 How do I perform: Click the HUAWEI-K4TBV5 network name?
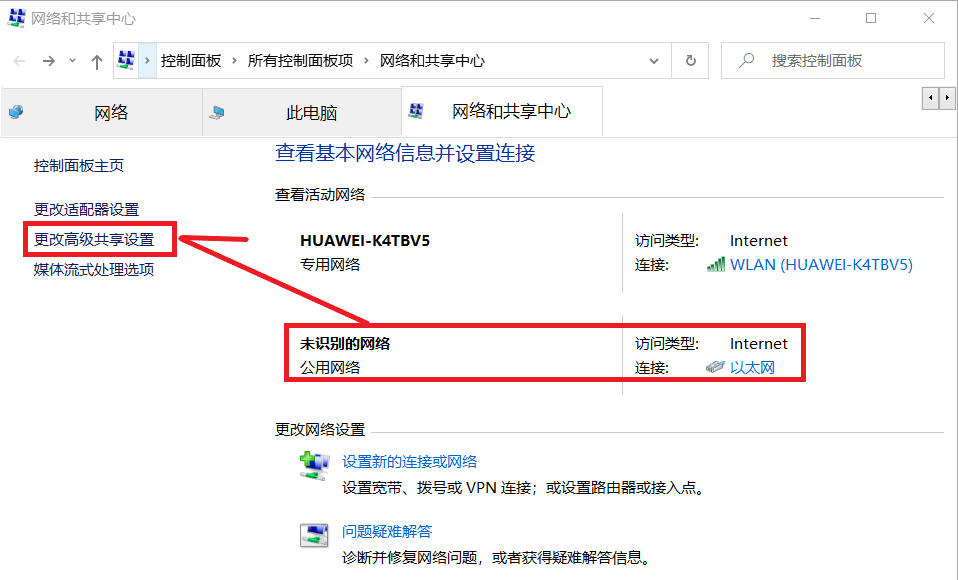pos(365,241)
